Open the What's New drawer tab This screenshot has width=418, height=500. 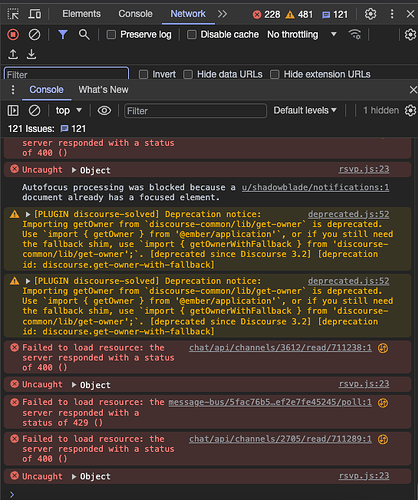coord(103,90)
